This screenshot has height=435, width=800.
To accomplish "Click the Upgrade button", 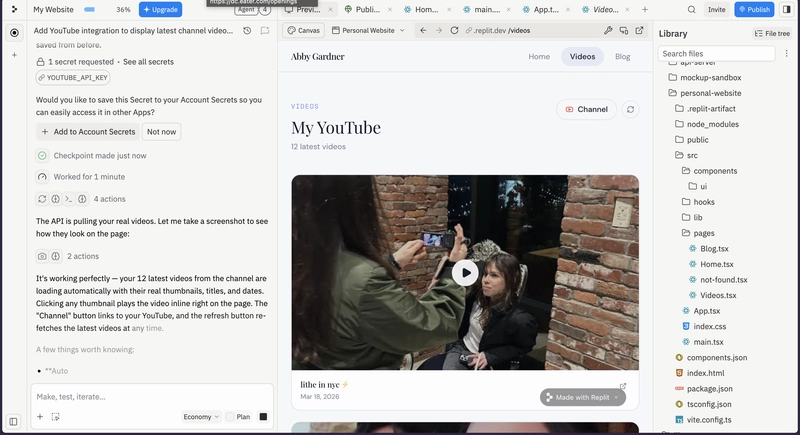I will point(160,9).
